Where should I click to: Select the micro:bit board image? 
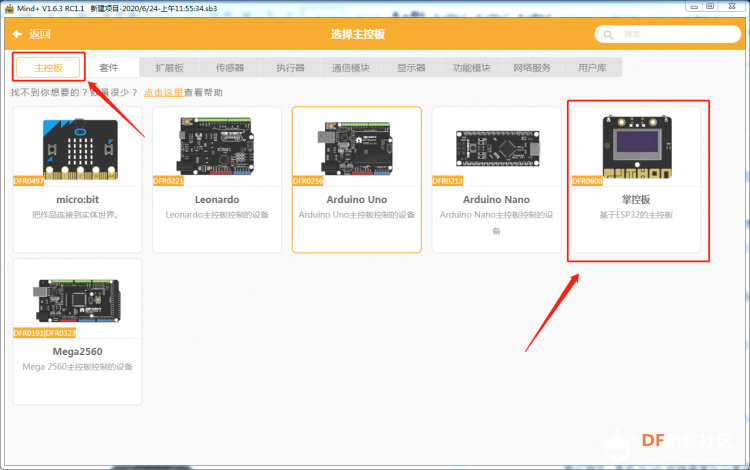click(80, 149)
